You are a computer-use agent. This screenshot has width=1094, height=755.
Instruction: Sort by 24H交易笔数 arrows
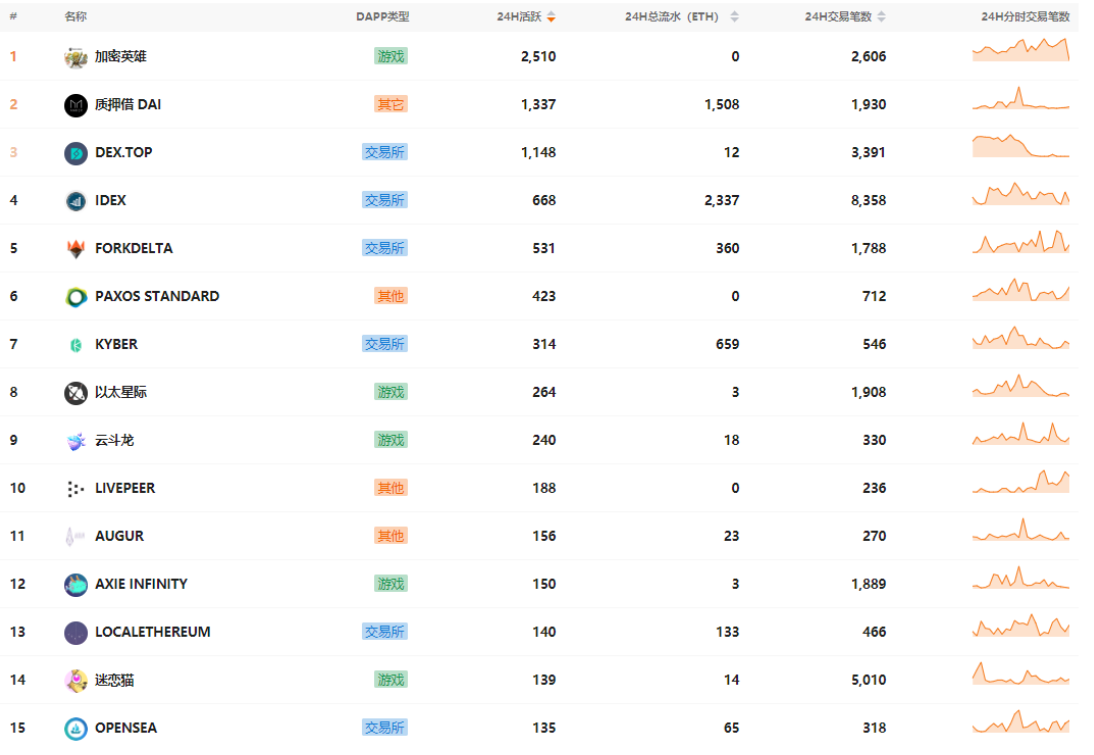(x=881, y=17)
